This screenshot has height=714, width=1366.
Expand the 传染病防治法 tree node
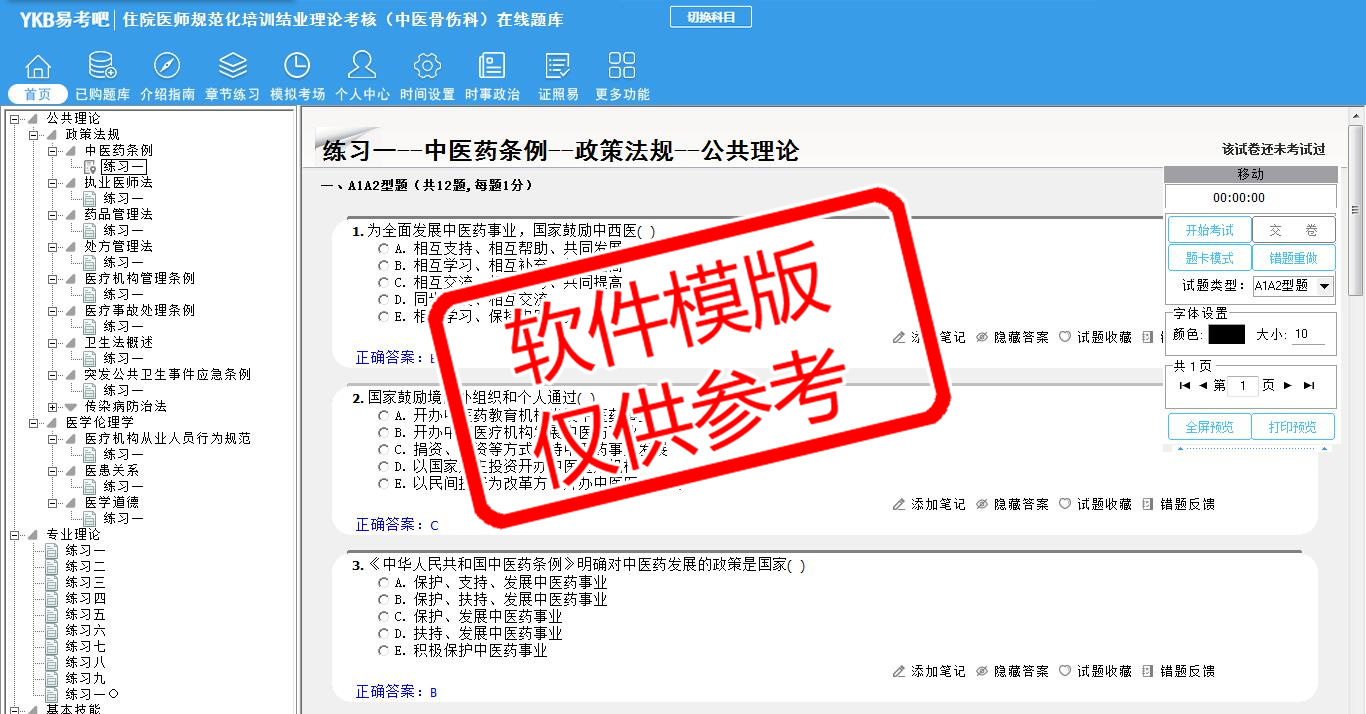[53, 407]
